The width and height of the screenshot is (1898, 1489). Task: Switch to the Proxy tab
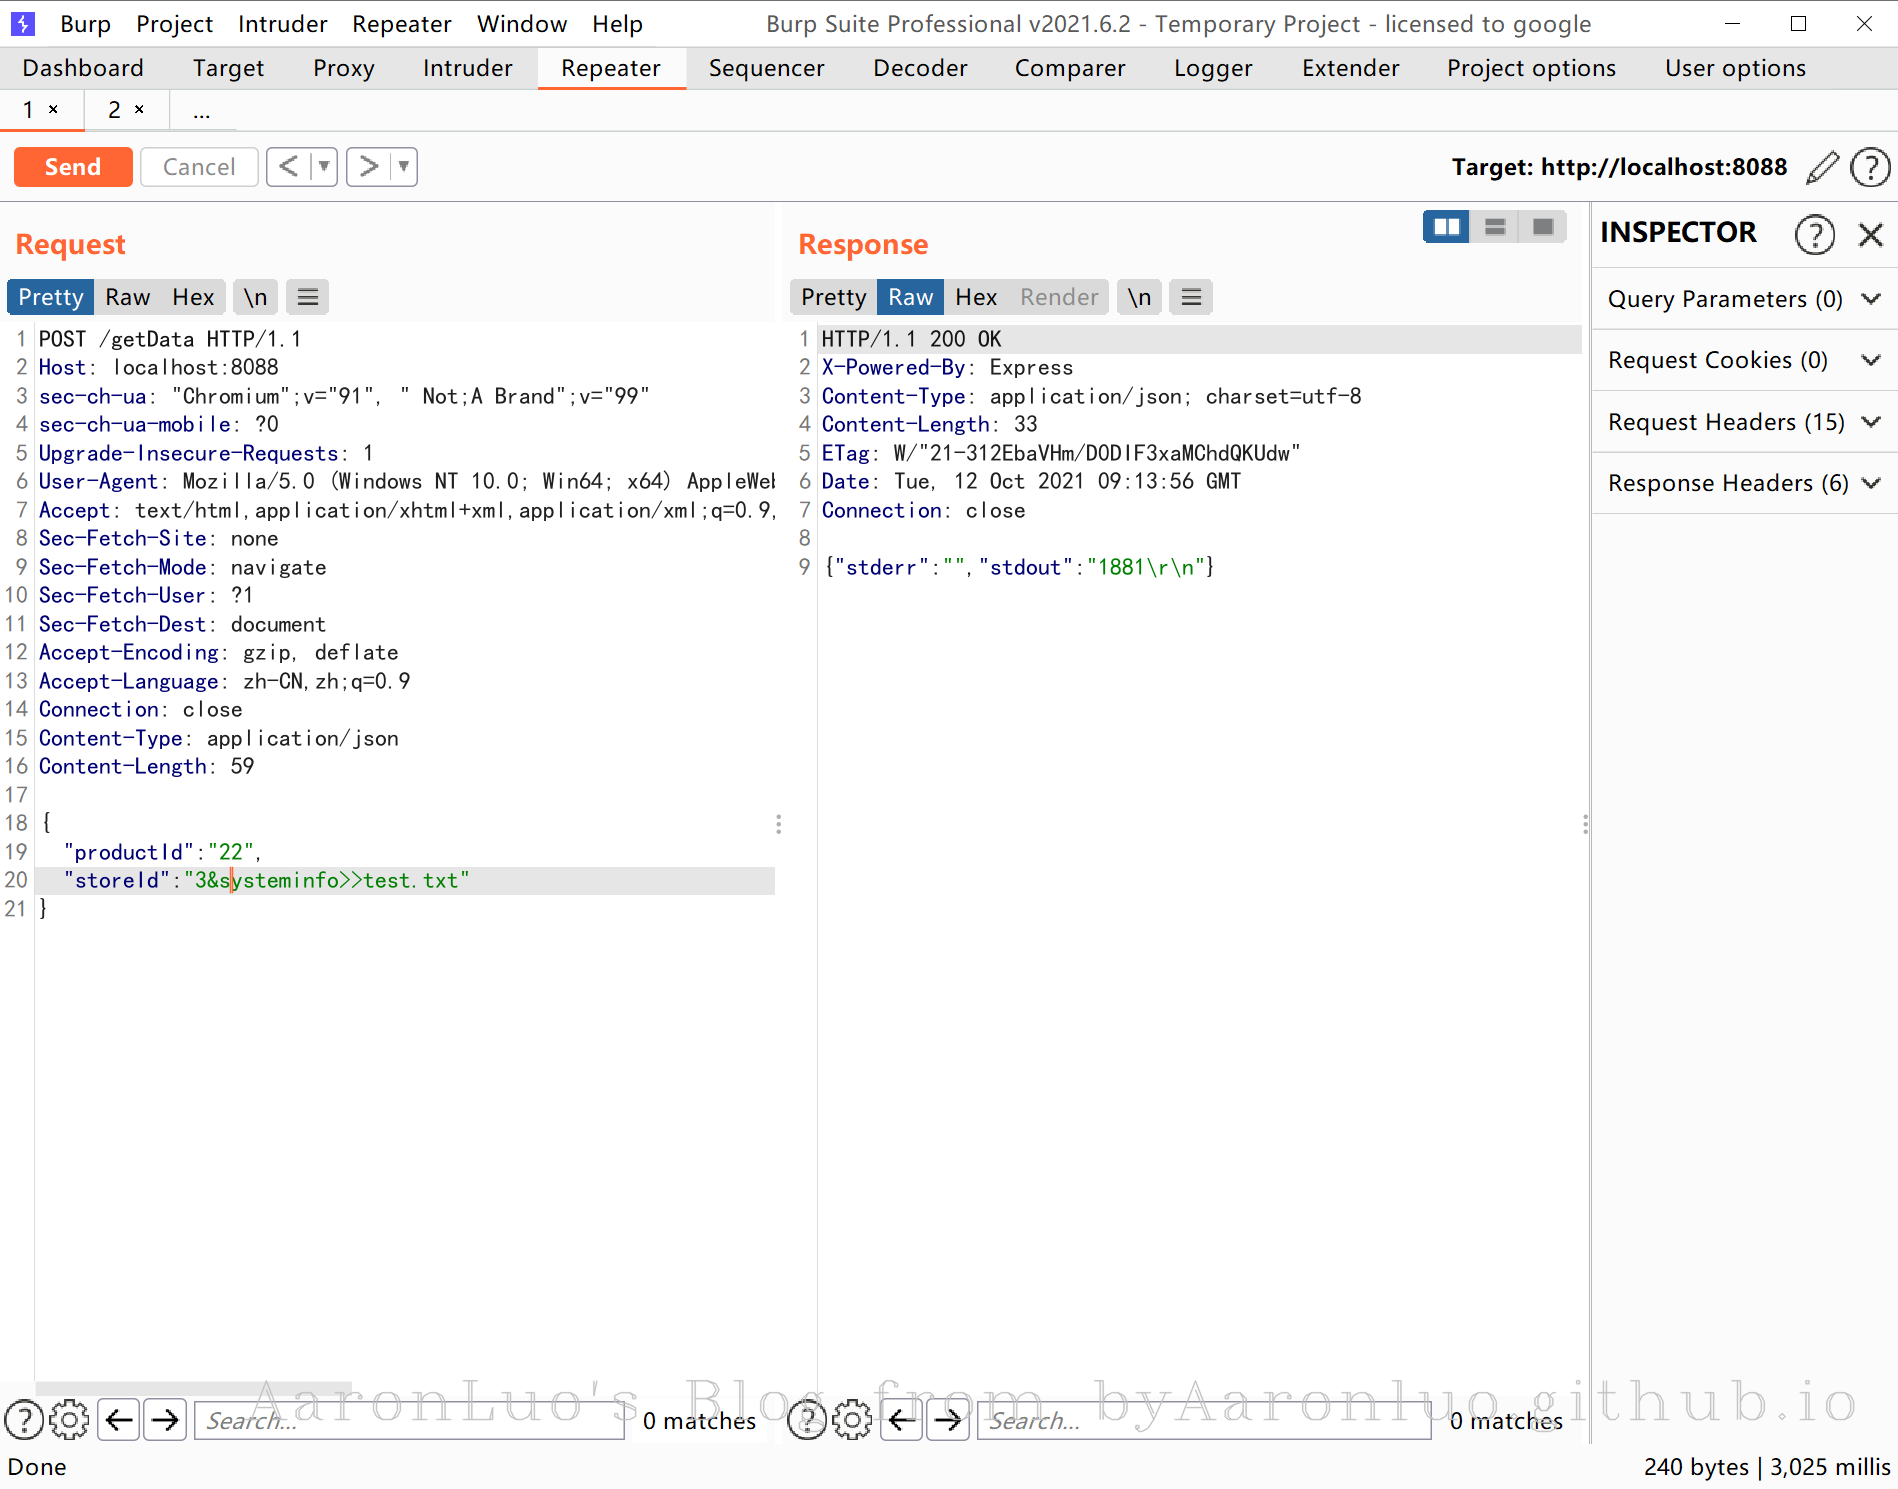click(x=343, y=68)
